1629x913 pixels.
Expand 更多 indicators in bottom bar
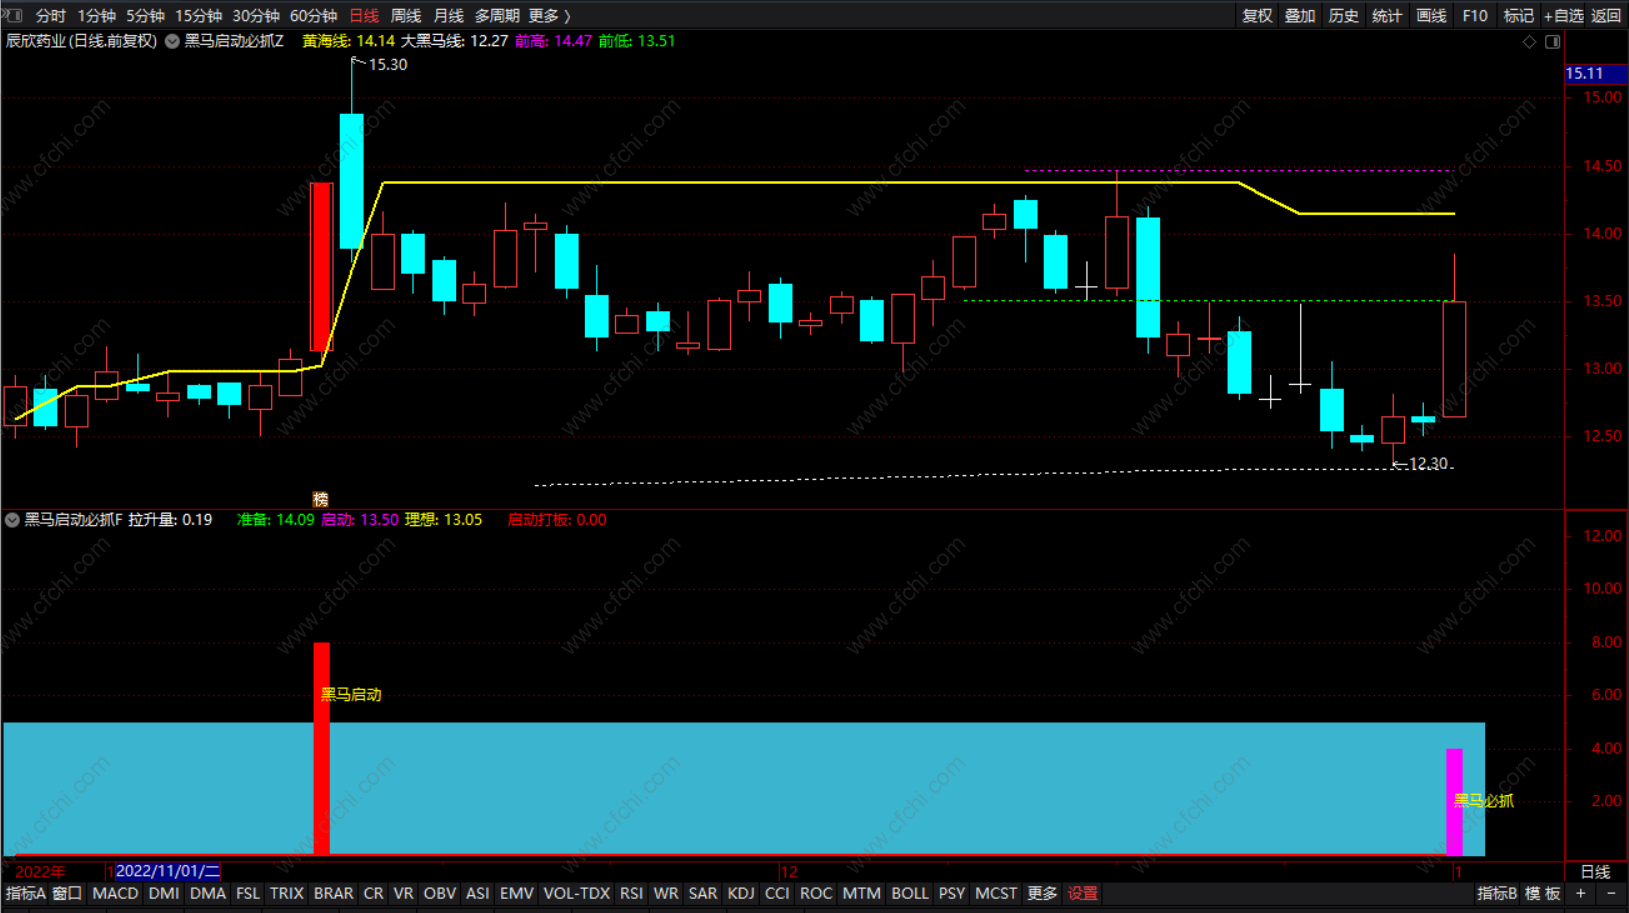pos(1042,894)
